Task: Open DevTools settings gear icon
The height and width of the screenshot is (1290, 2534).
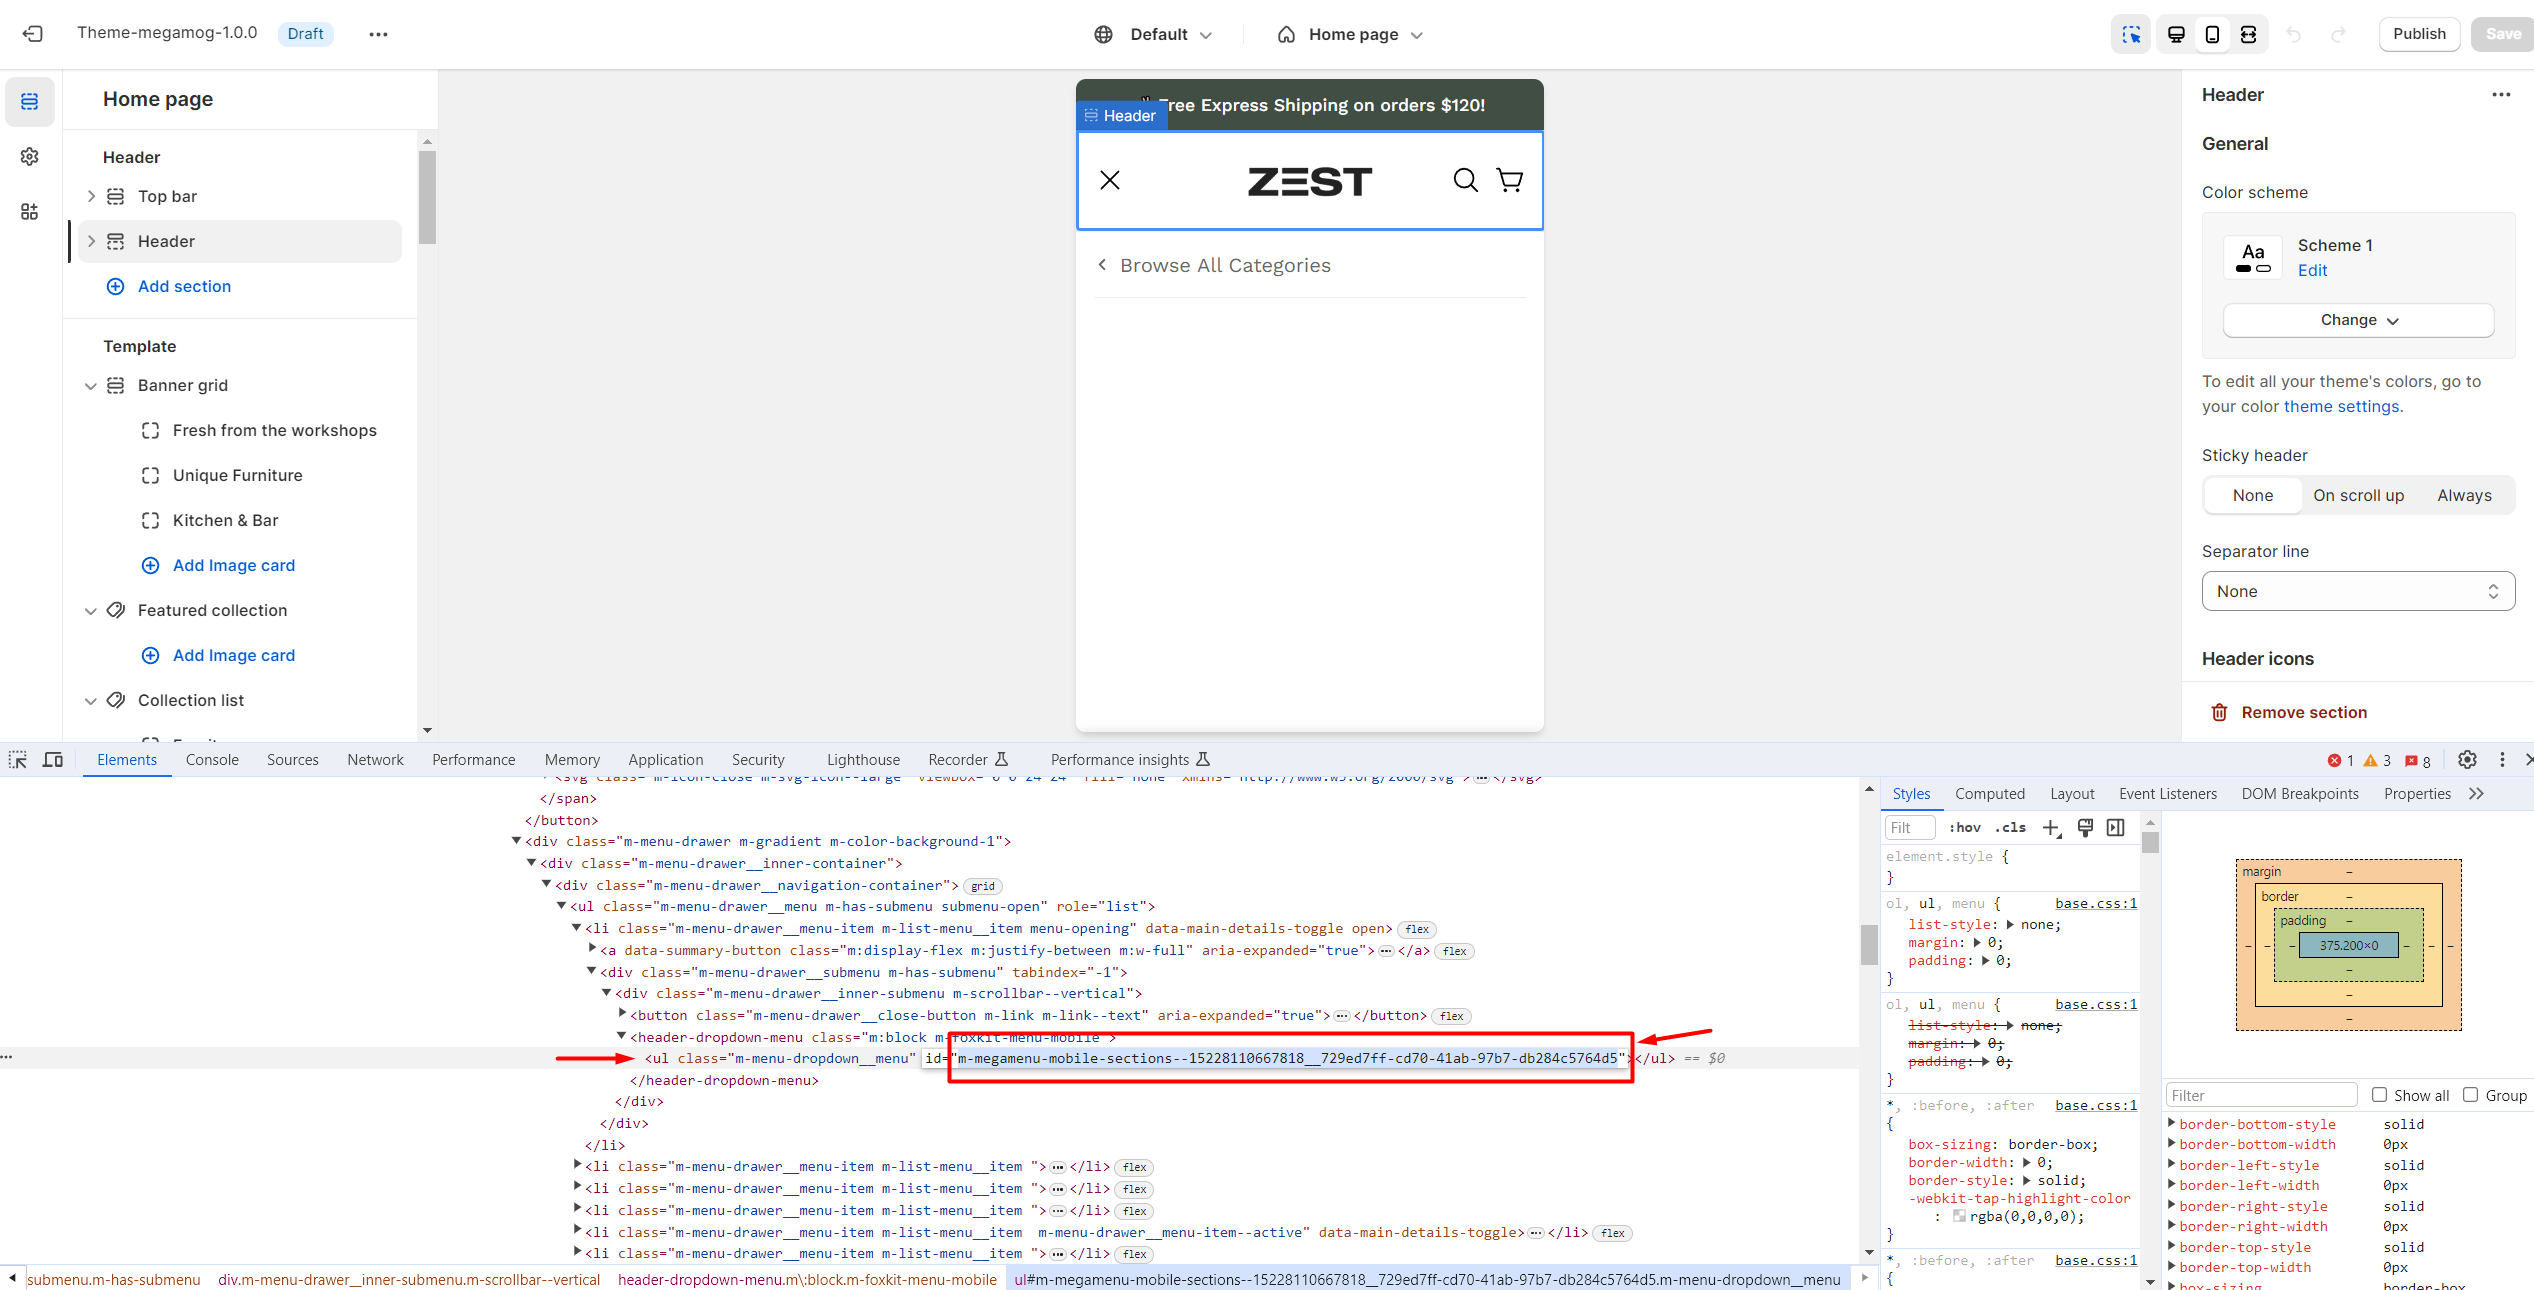Action: pos(2467,760)
